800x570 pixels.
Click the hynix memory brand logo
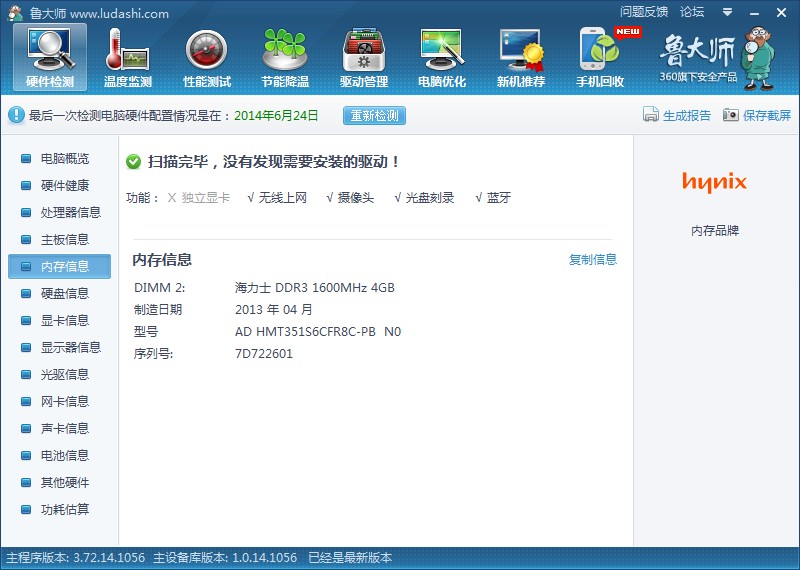714,182
